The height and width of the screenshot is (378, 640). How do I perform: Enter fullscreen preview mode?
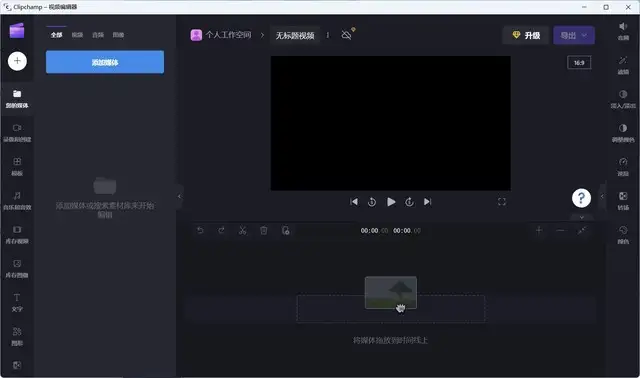pos(502,202)
